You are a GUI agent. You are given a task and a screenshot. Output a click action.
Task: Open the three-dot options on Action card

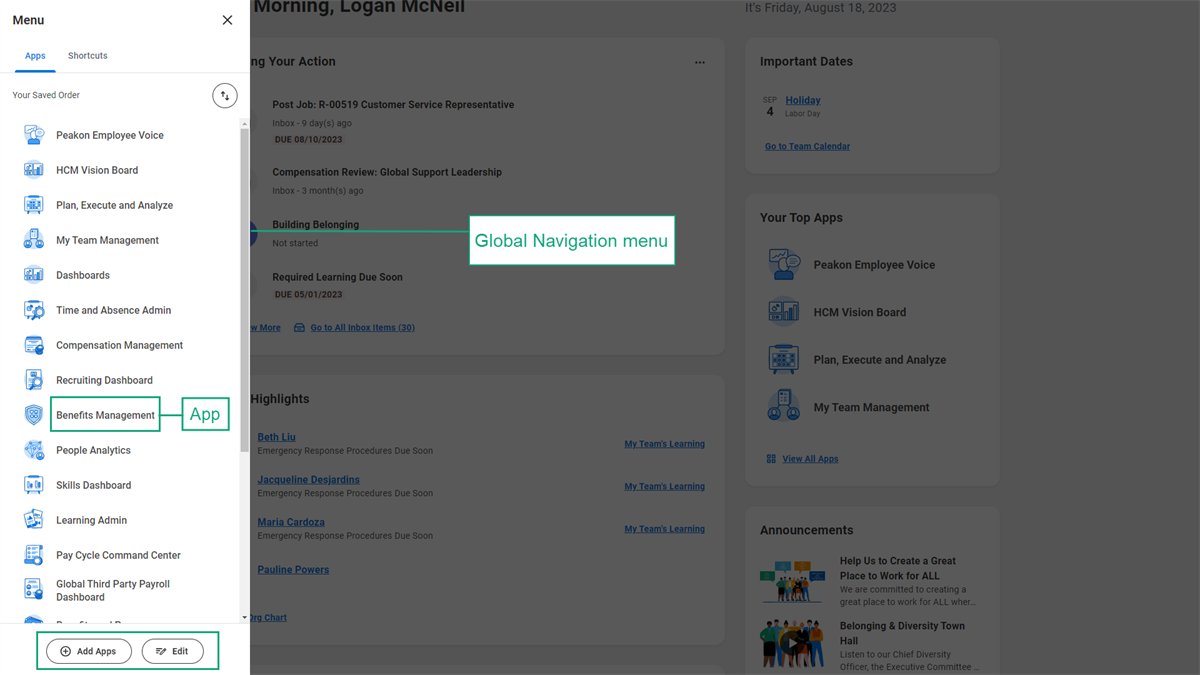(700, 62)
